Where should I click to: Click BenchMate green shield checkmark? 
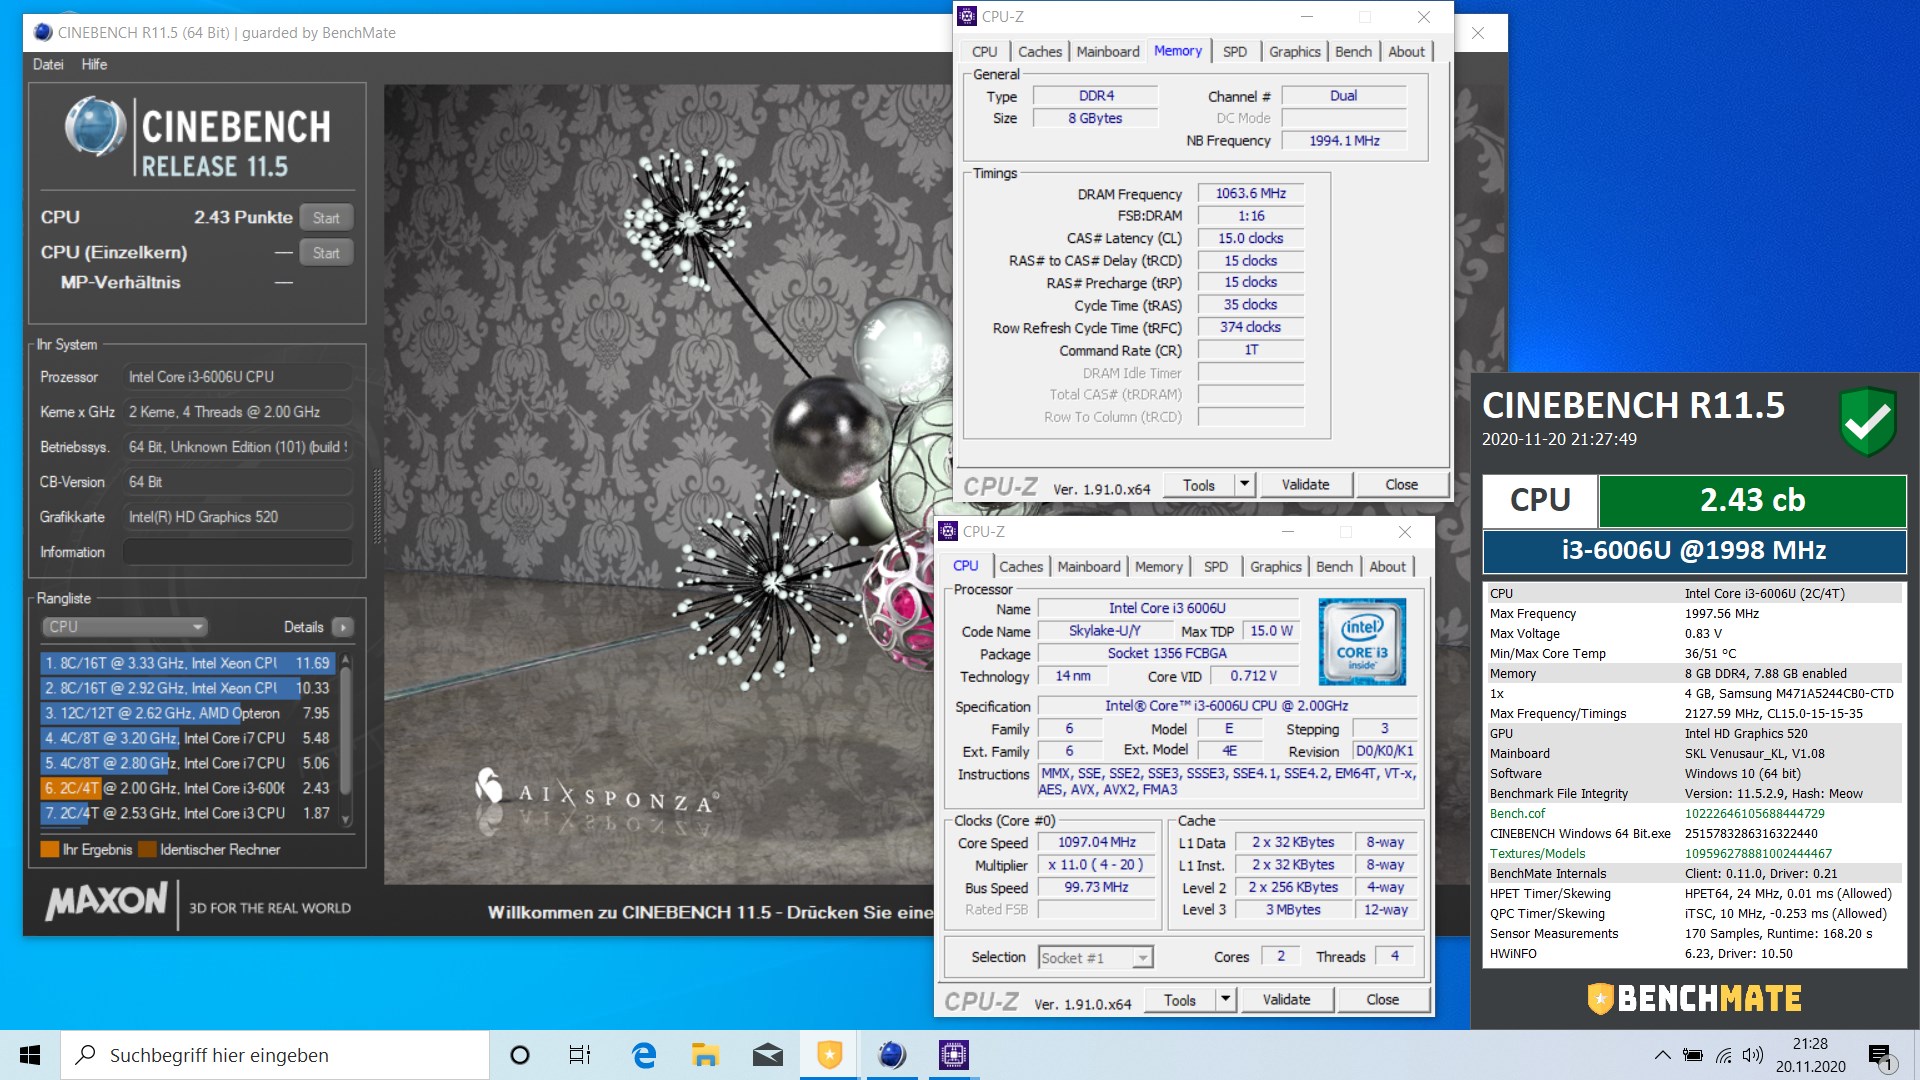[1867, 421]
